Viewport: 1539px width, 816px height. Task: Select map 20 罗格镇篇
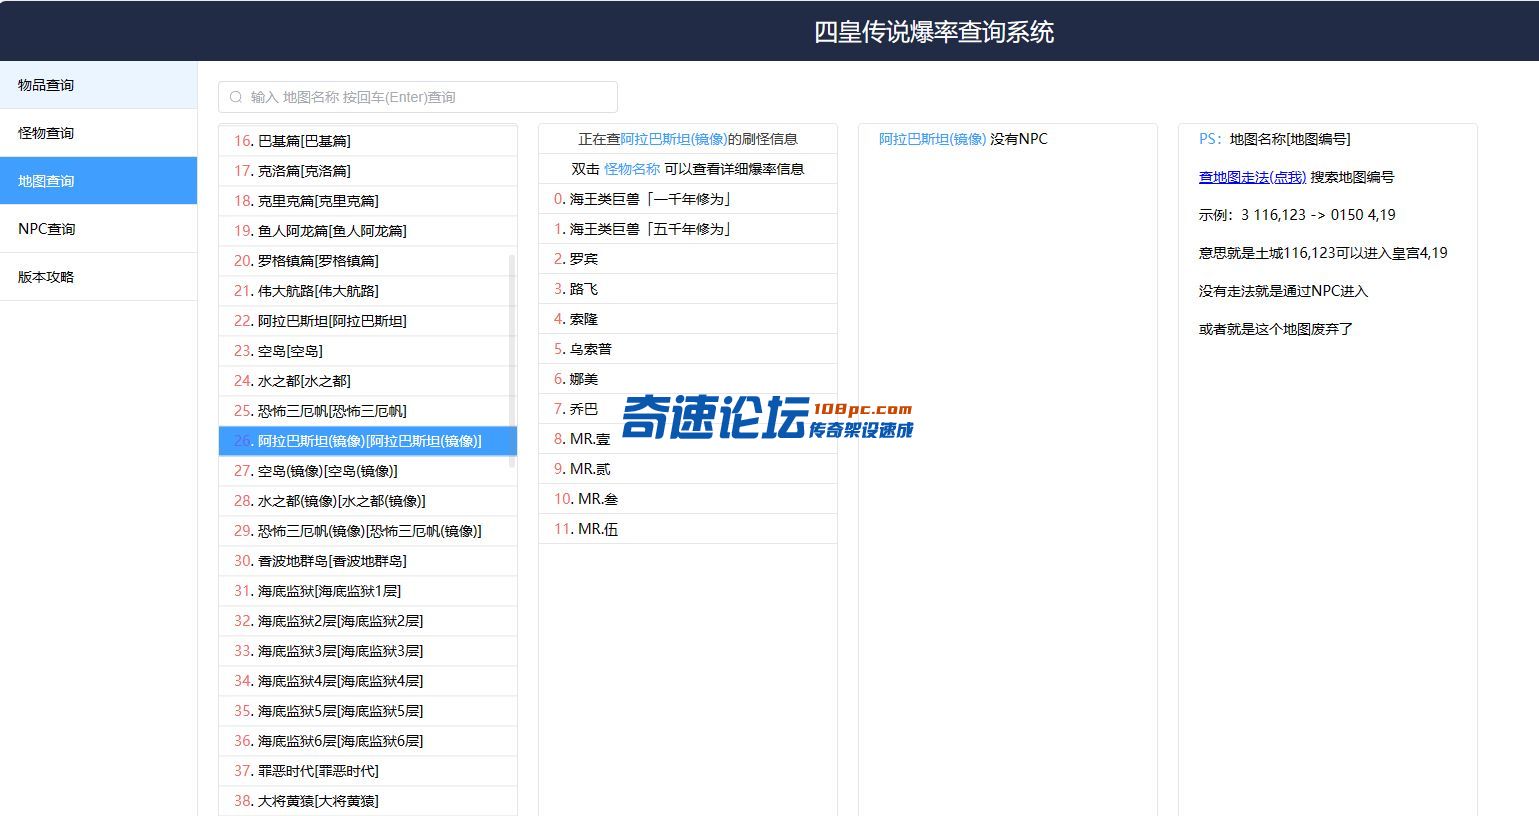coord(368,261)
